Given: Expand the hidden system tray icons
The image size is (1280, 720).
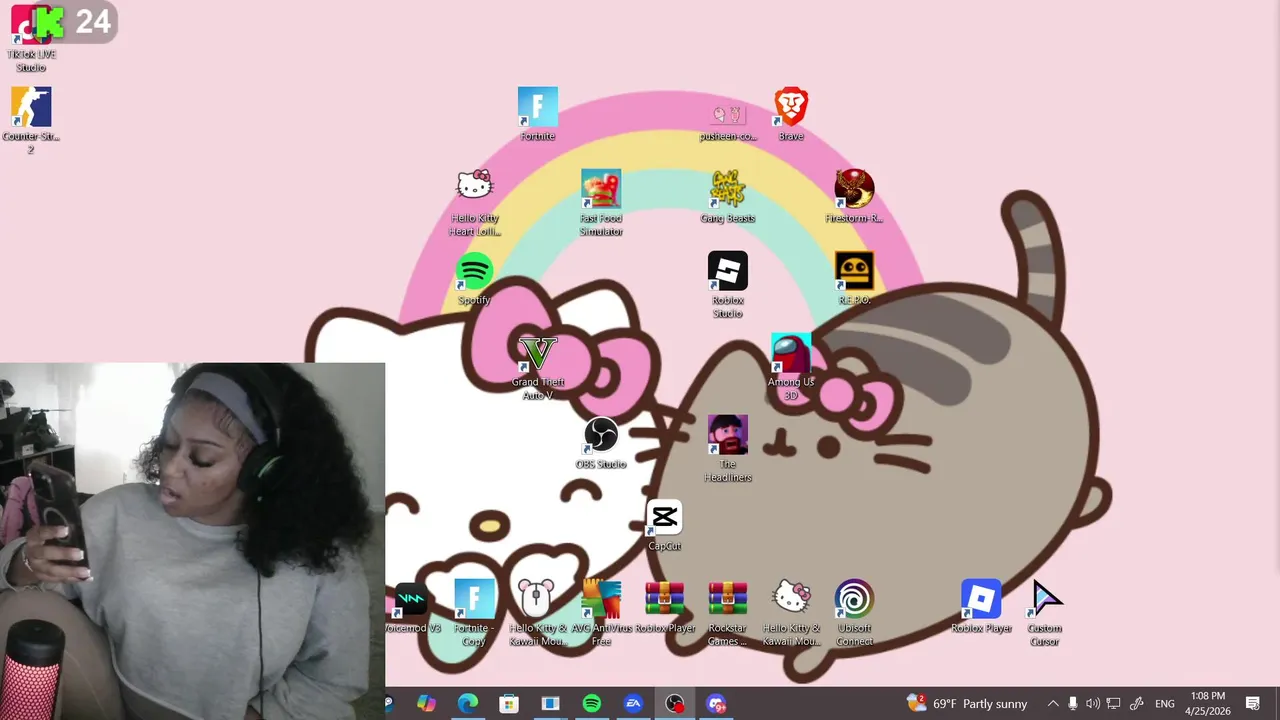Looking at the screenshot, I should click(1053, 704).
